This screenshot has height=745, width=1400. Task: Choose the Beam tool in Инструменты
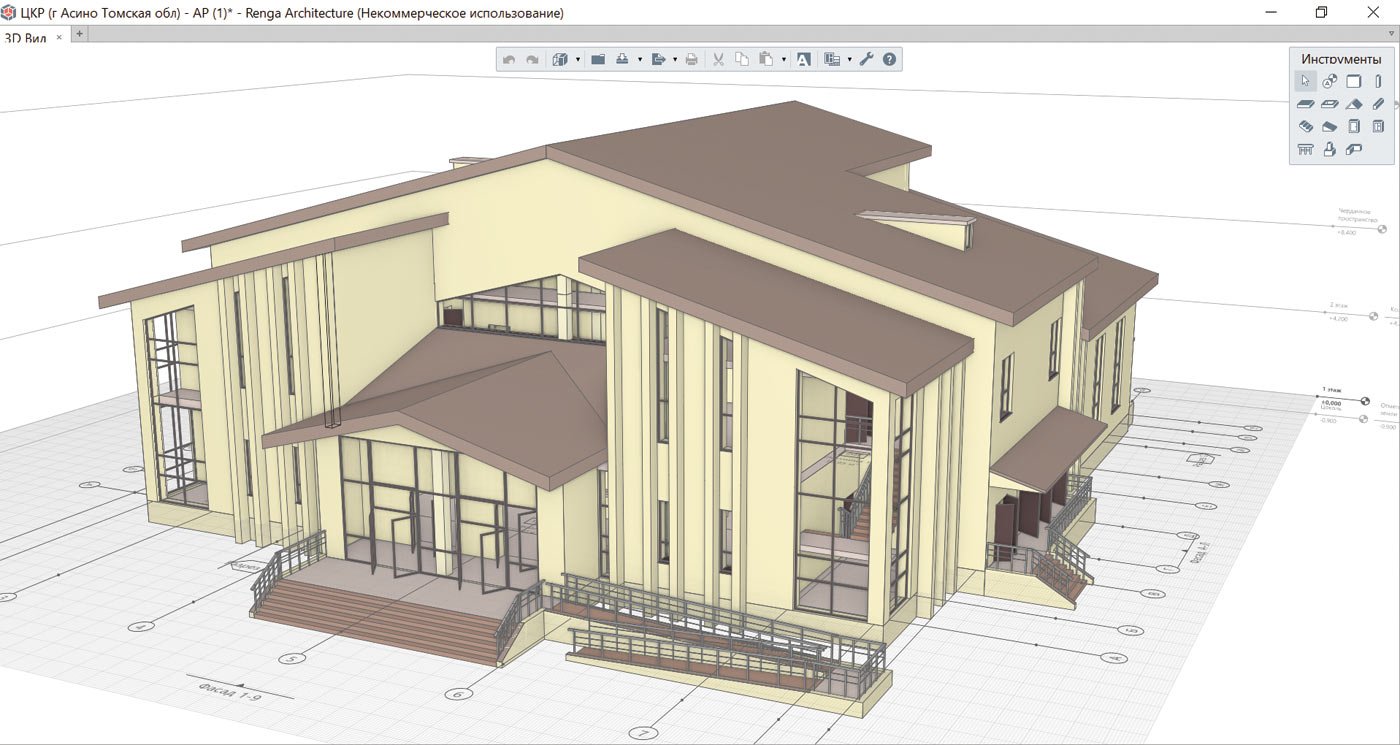1378,104
